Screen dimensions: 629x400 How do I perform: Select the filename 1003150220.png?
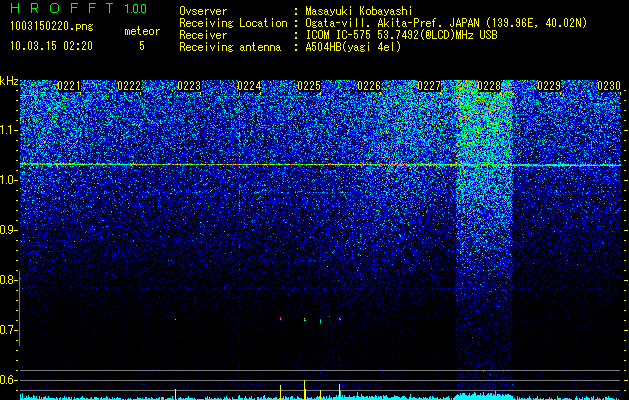[x=52, y=26]
